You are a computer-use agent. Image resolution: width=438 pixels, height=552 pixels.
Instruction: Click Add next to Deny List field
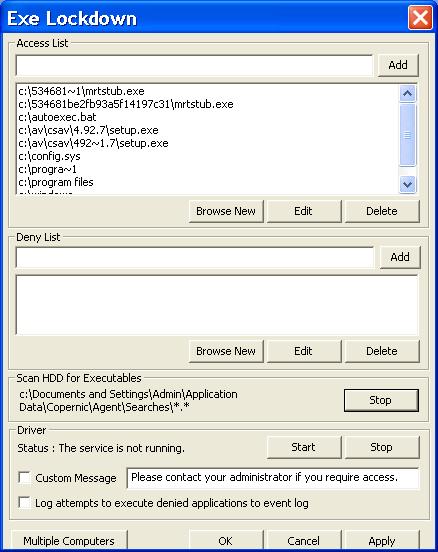pos(400,257)
